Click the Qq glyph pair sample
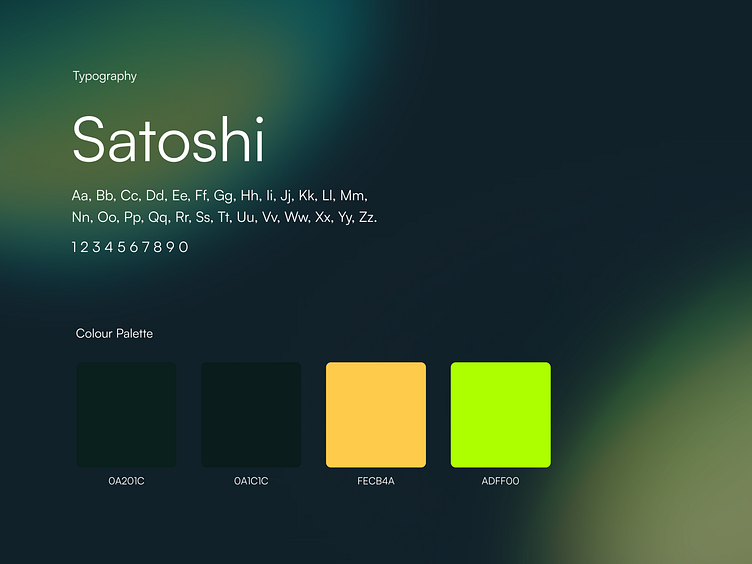This screenshot has width=752, height=564. click(159, 218)
